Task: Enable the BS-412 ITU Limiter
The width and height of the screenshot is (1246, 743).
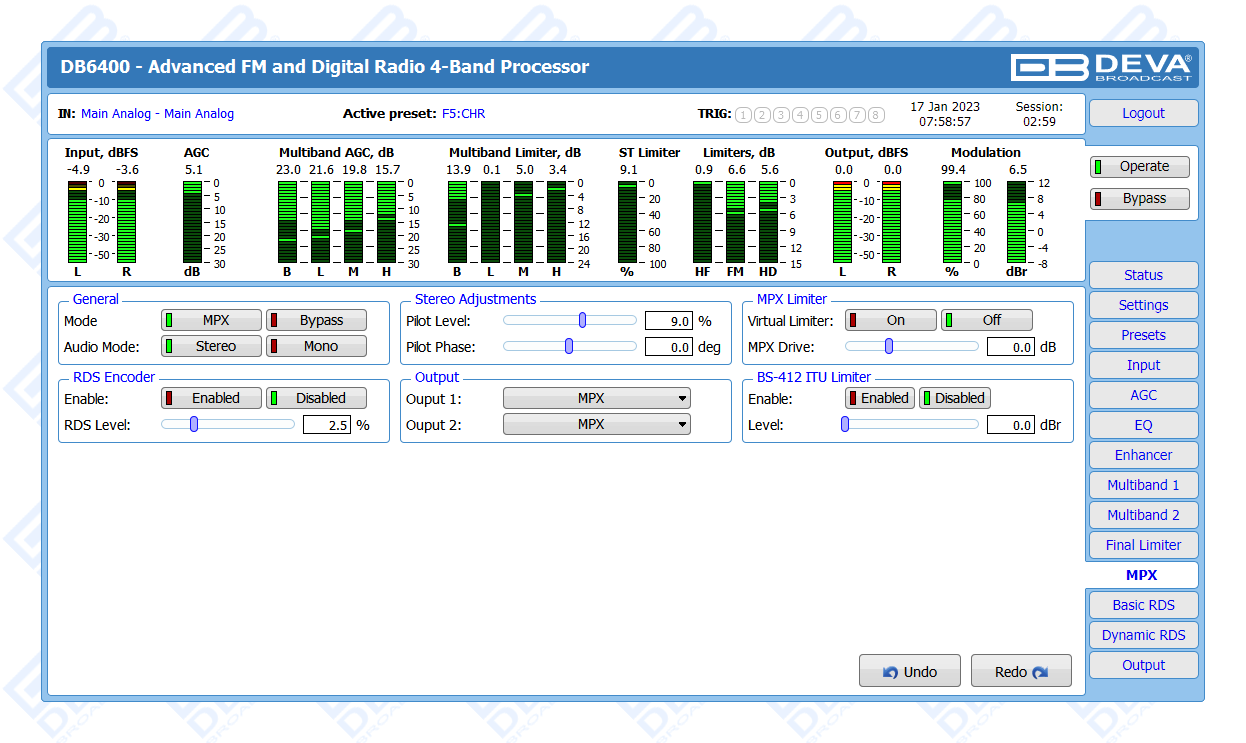Action: [880, 398]
